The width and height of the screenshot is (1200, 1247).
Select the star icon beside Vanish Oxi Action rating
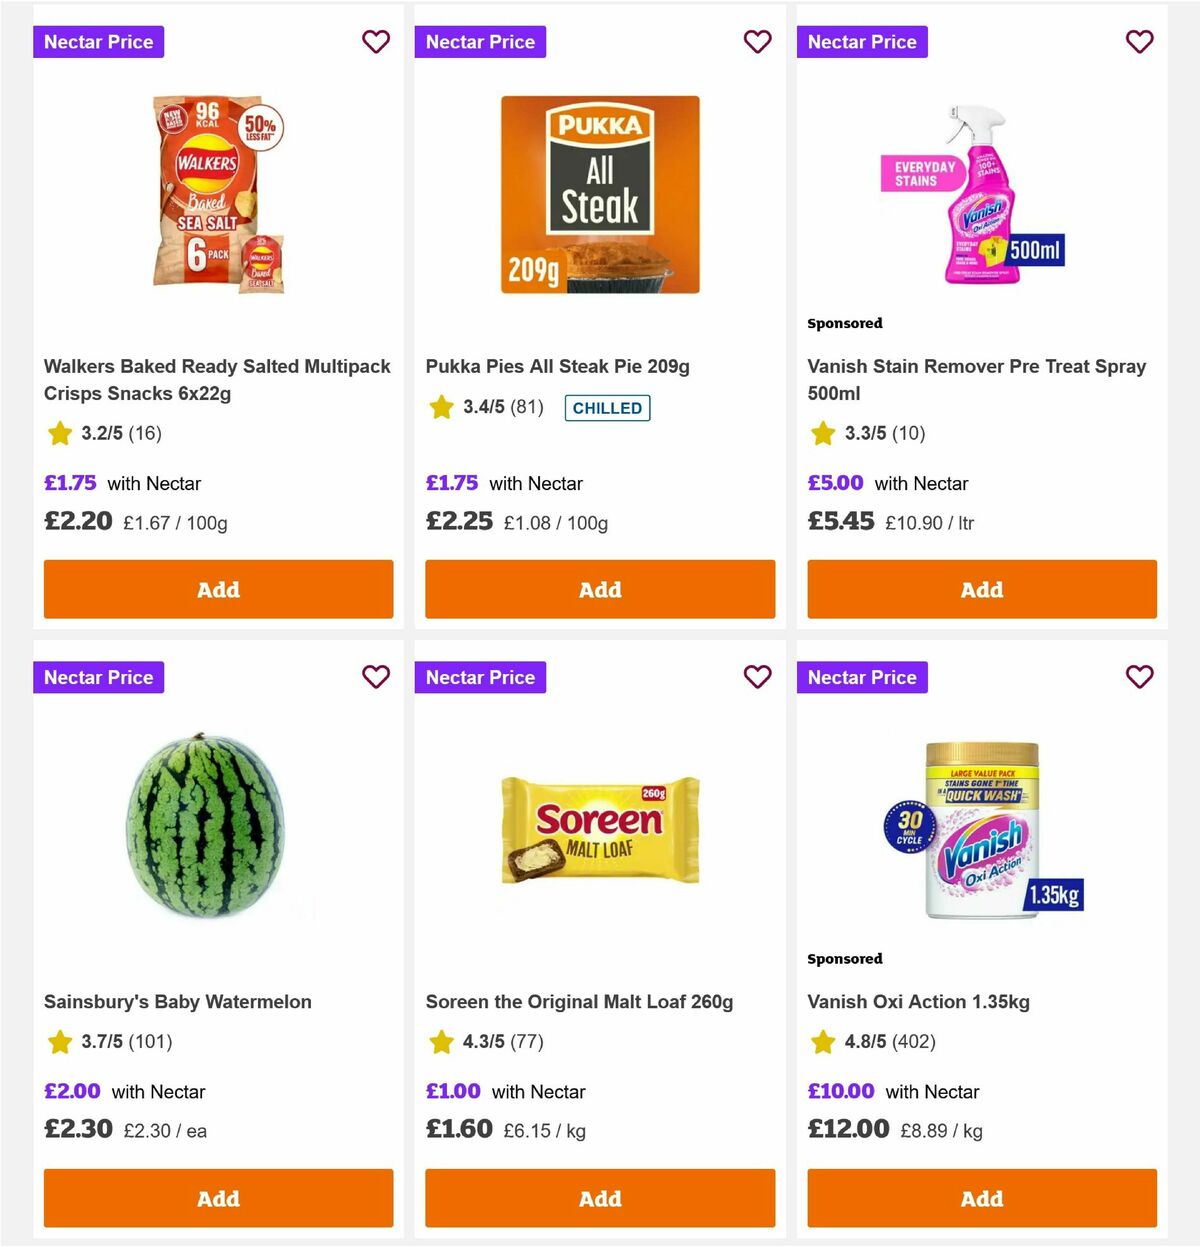pos(823,1042)
